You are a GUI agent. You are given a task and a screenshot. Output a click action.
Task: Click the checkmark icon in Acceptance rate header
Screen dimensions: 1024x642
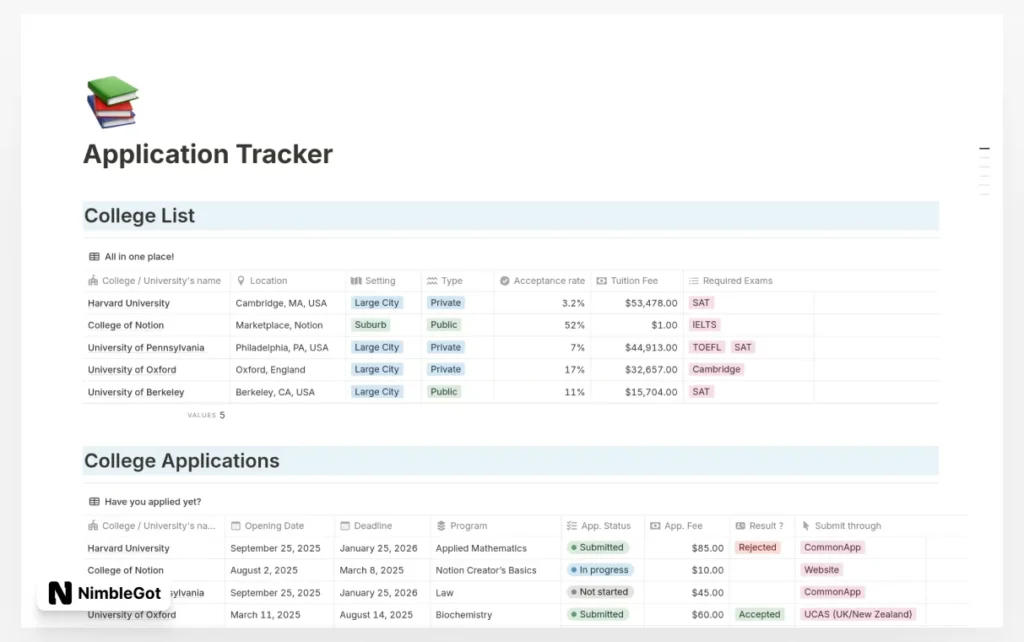[504, 281]
